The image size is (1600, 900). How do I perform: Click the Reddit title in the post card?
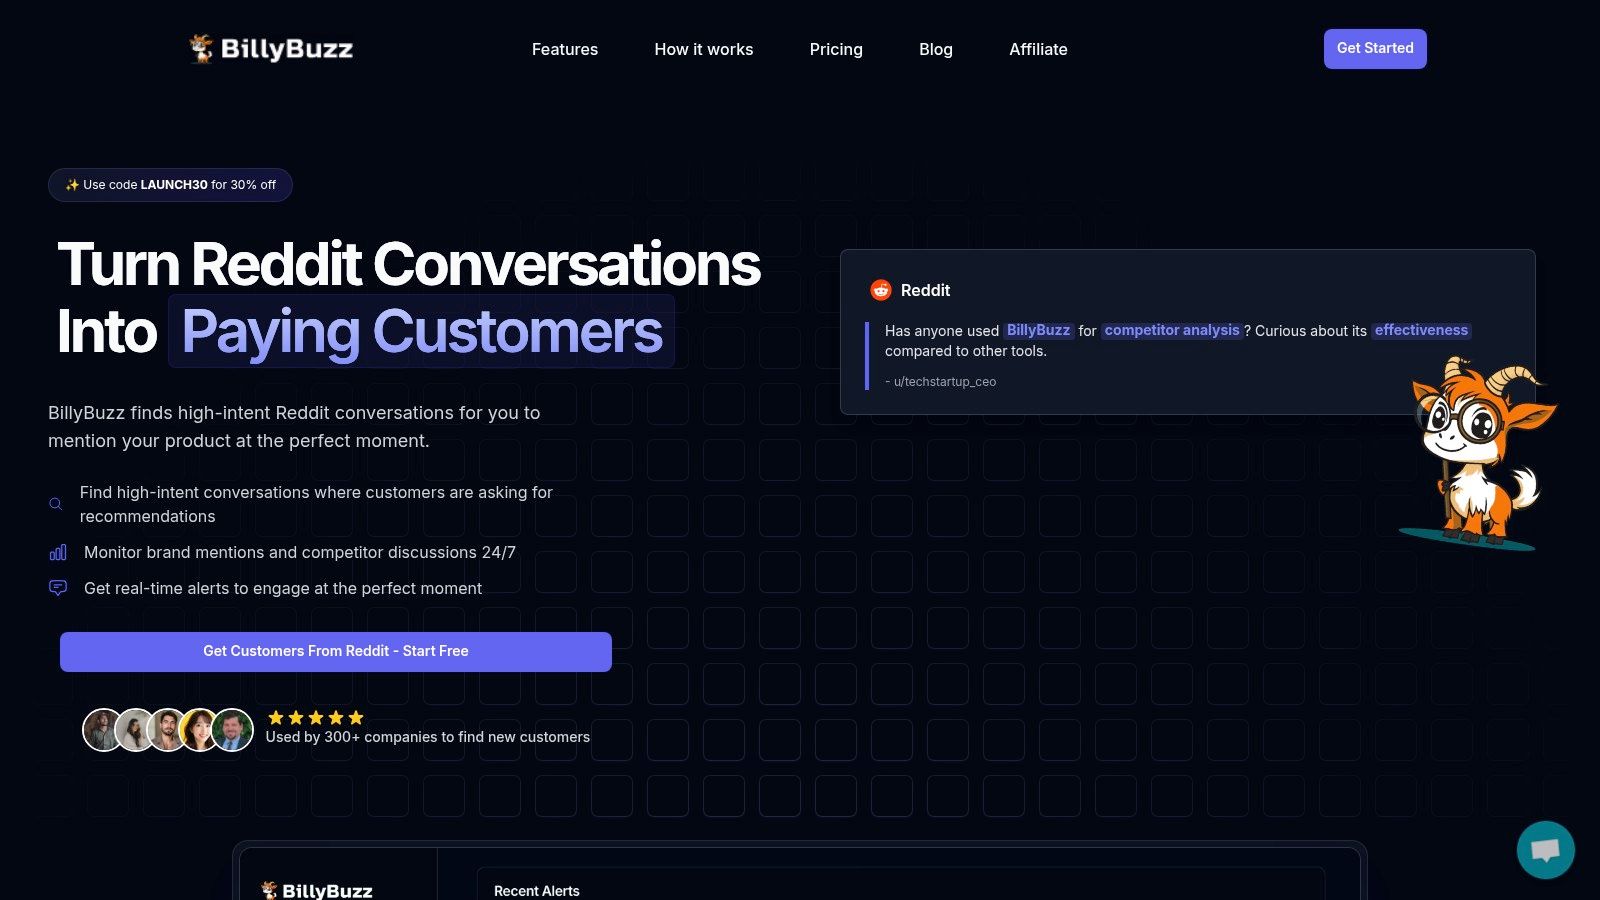point(925,290)
